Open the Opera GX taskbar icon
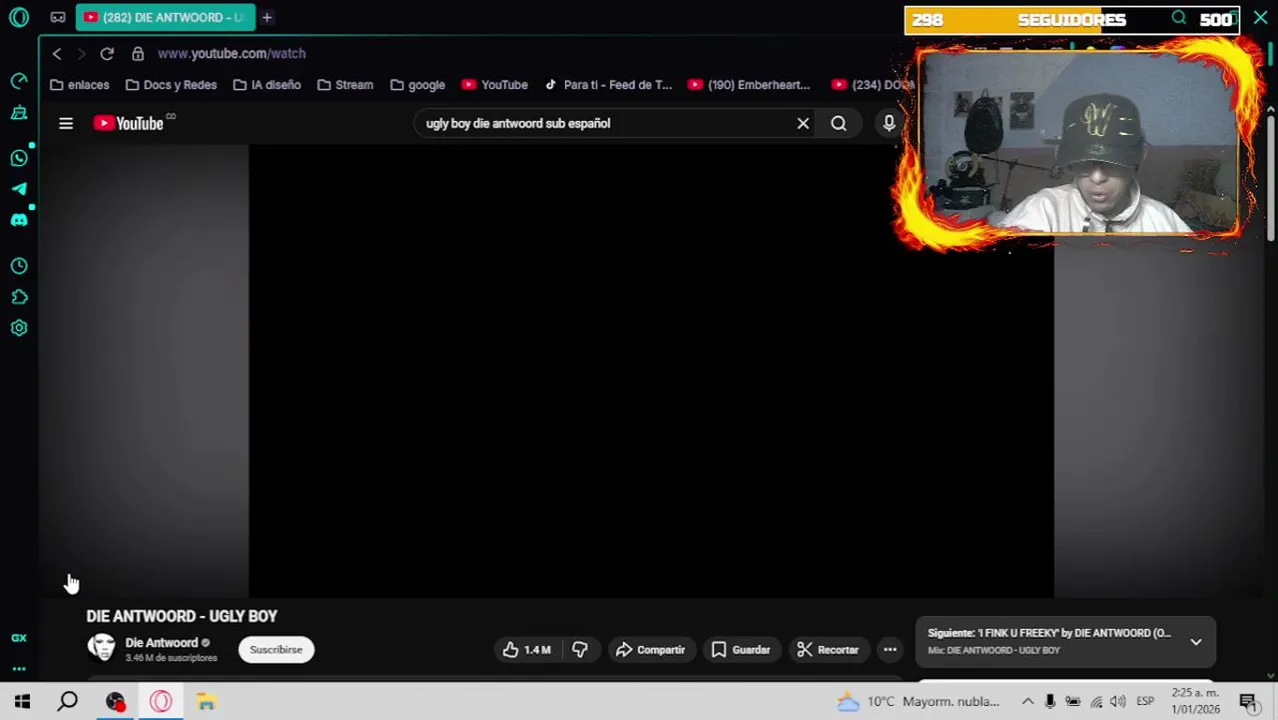This screenshot has height=720, width=1278. point(161,702)
